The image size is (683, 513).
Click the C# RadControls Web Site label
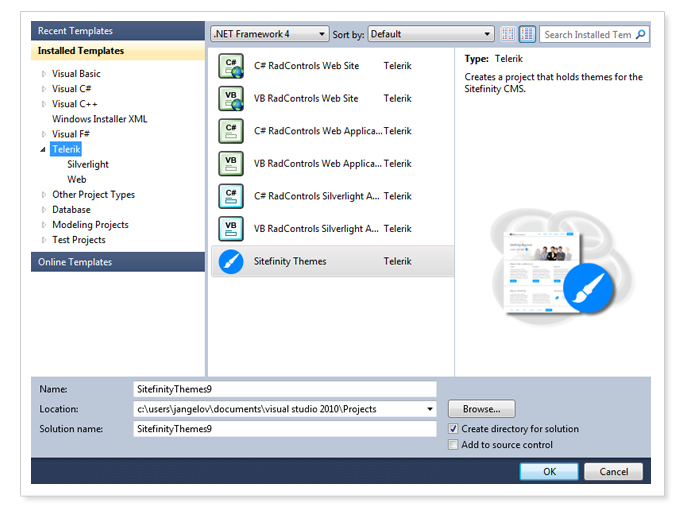(x=307, y=66)
